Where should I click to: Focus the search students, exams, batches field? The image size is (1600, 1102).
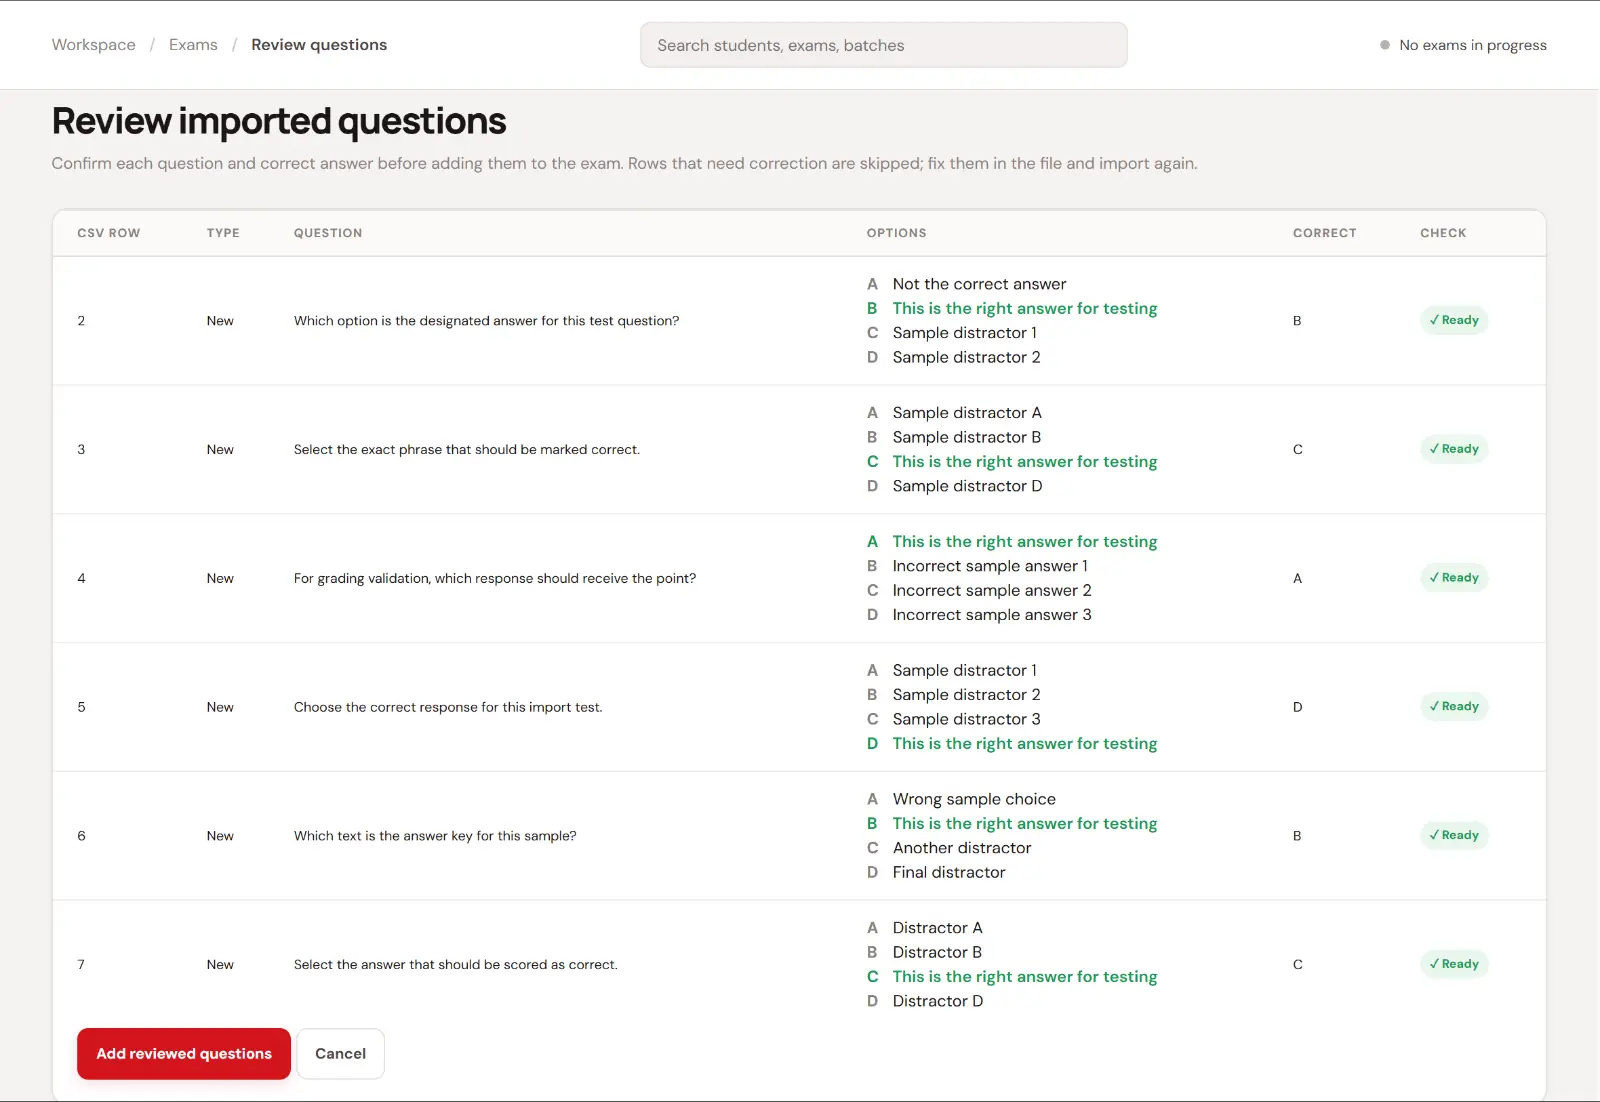pos(884,45)
